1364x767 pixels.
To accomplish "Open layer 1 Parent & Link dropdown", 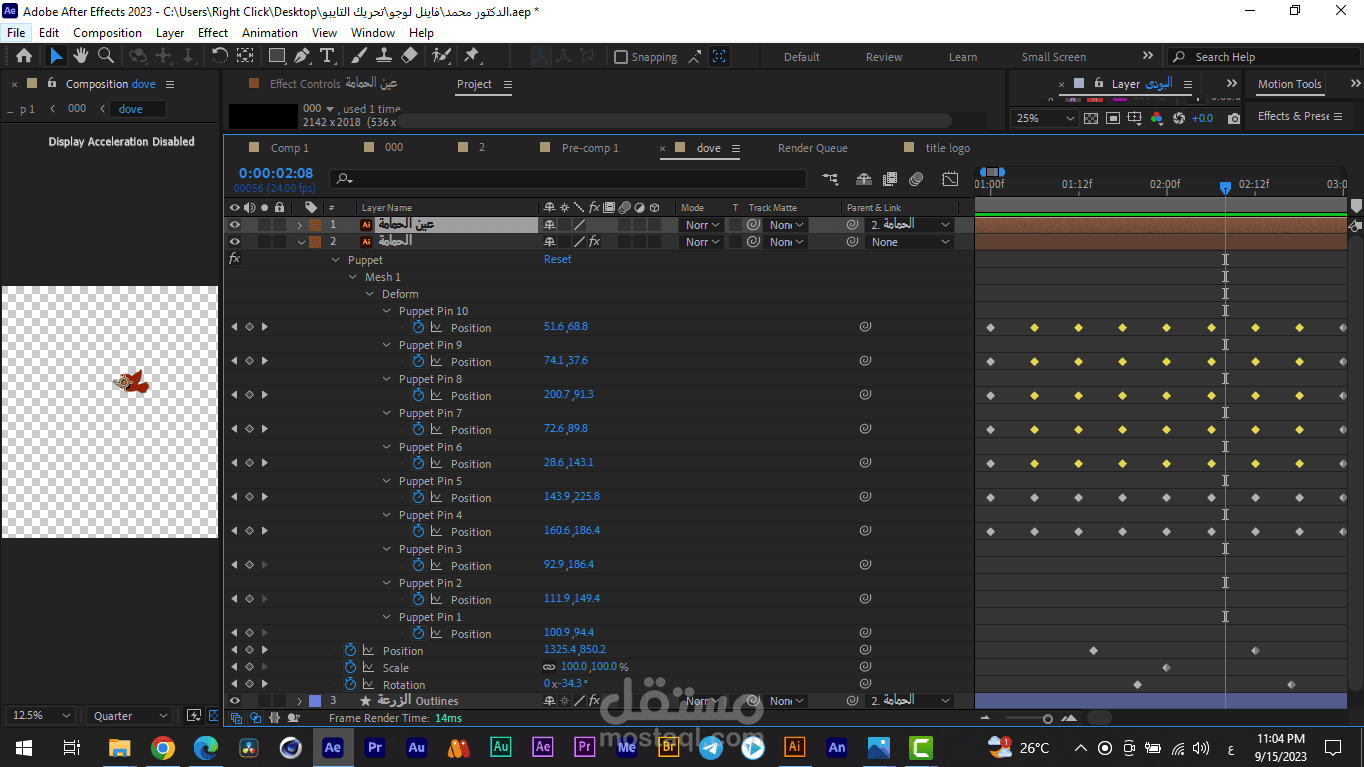I will 910,225.
